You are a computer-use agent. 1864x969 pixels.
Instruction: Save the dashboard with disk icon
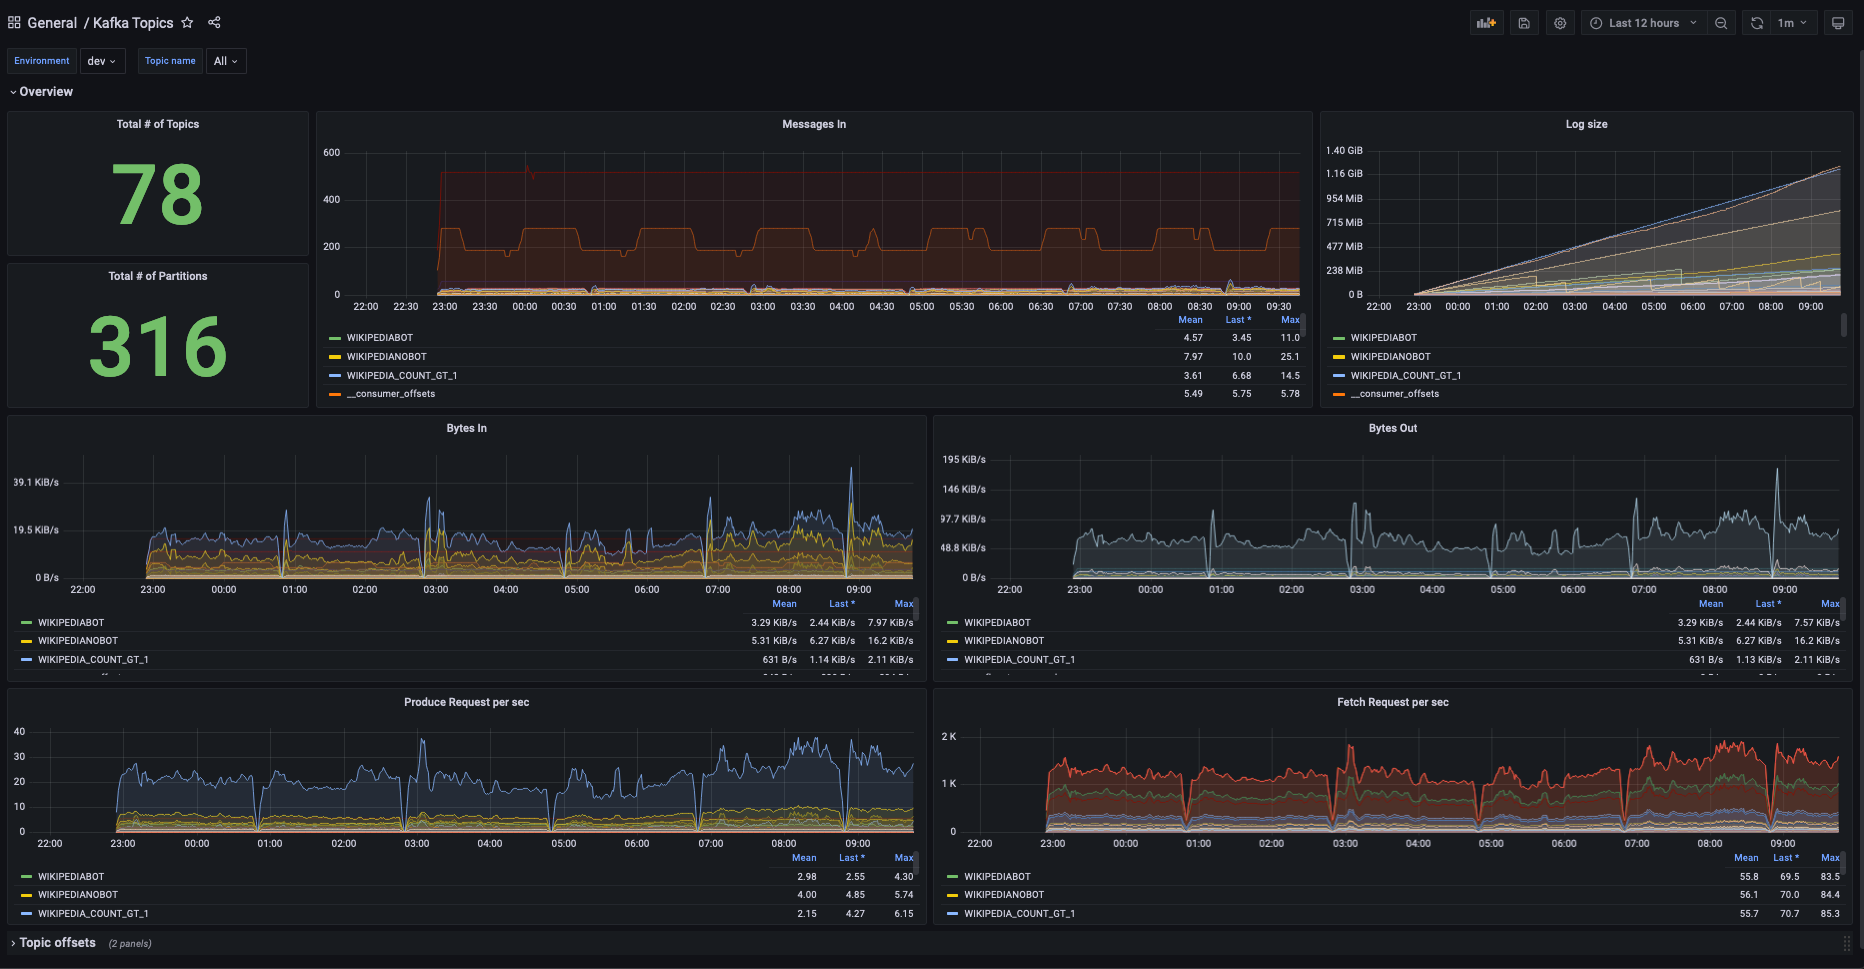coord(1524,23)
